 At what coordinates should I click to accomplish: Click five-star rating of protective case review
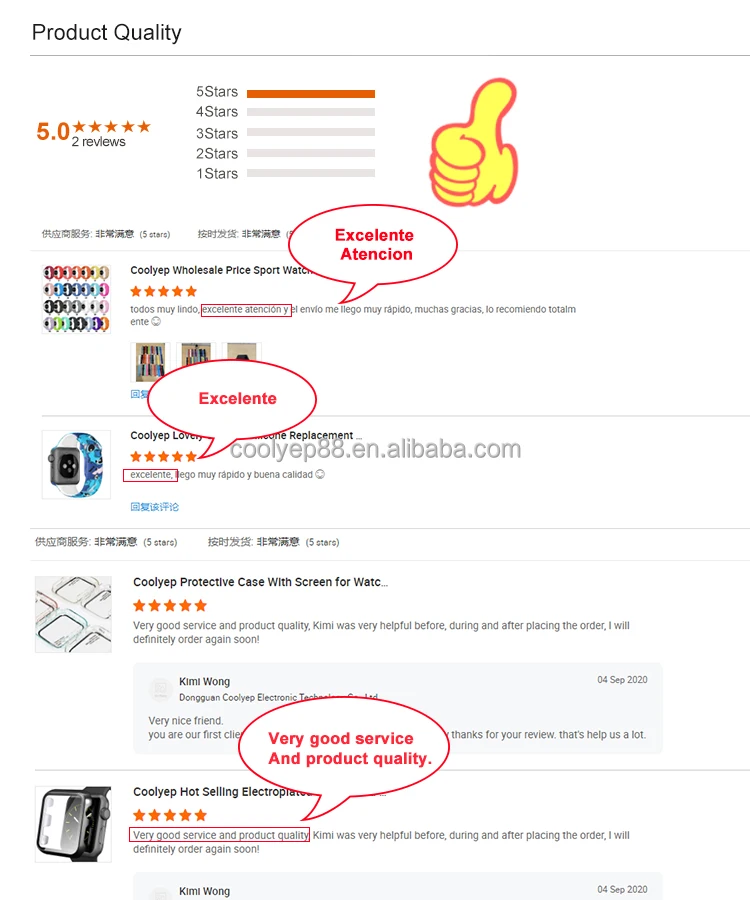point(170,606)
